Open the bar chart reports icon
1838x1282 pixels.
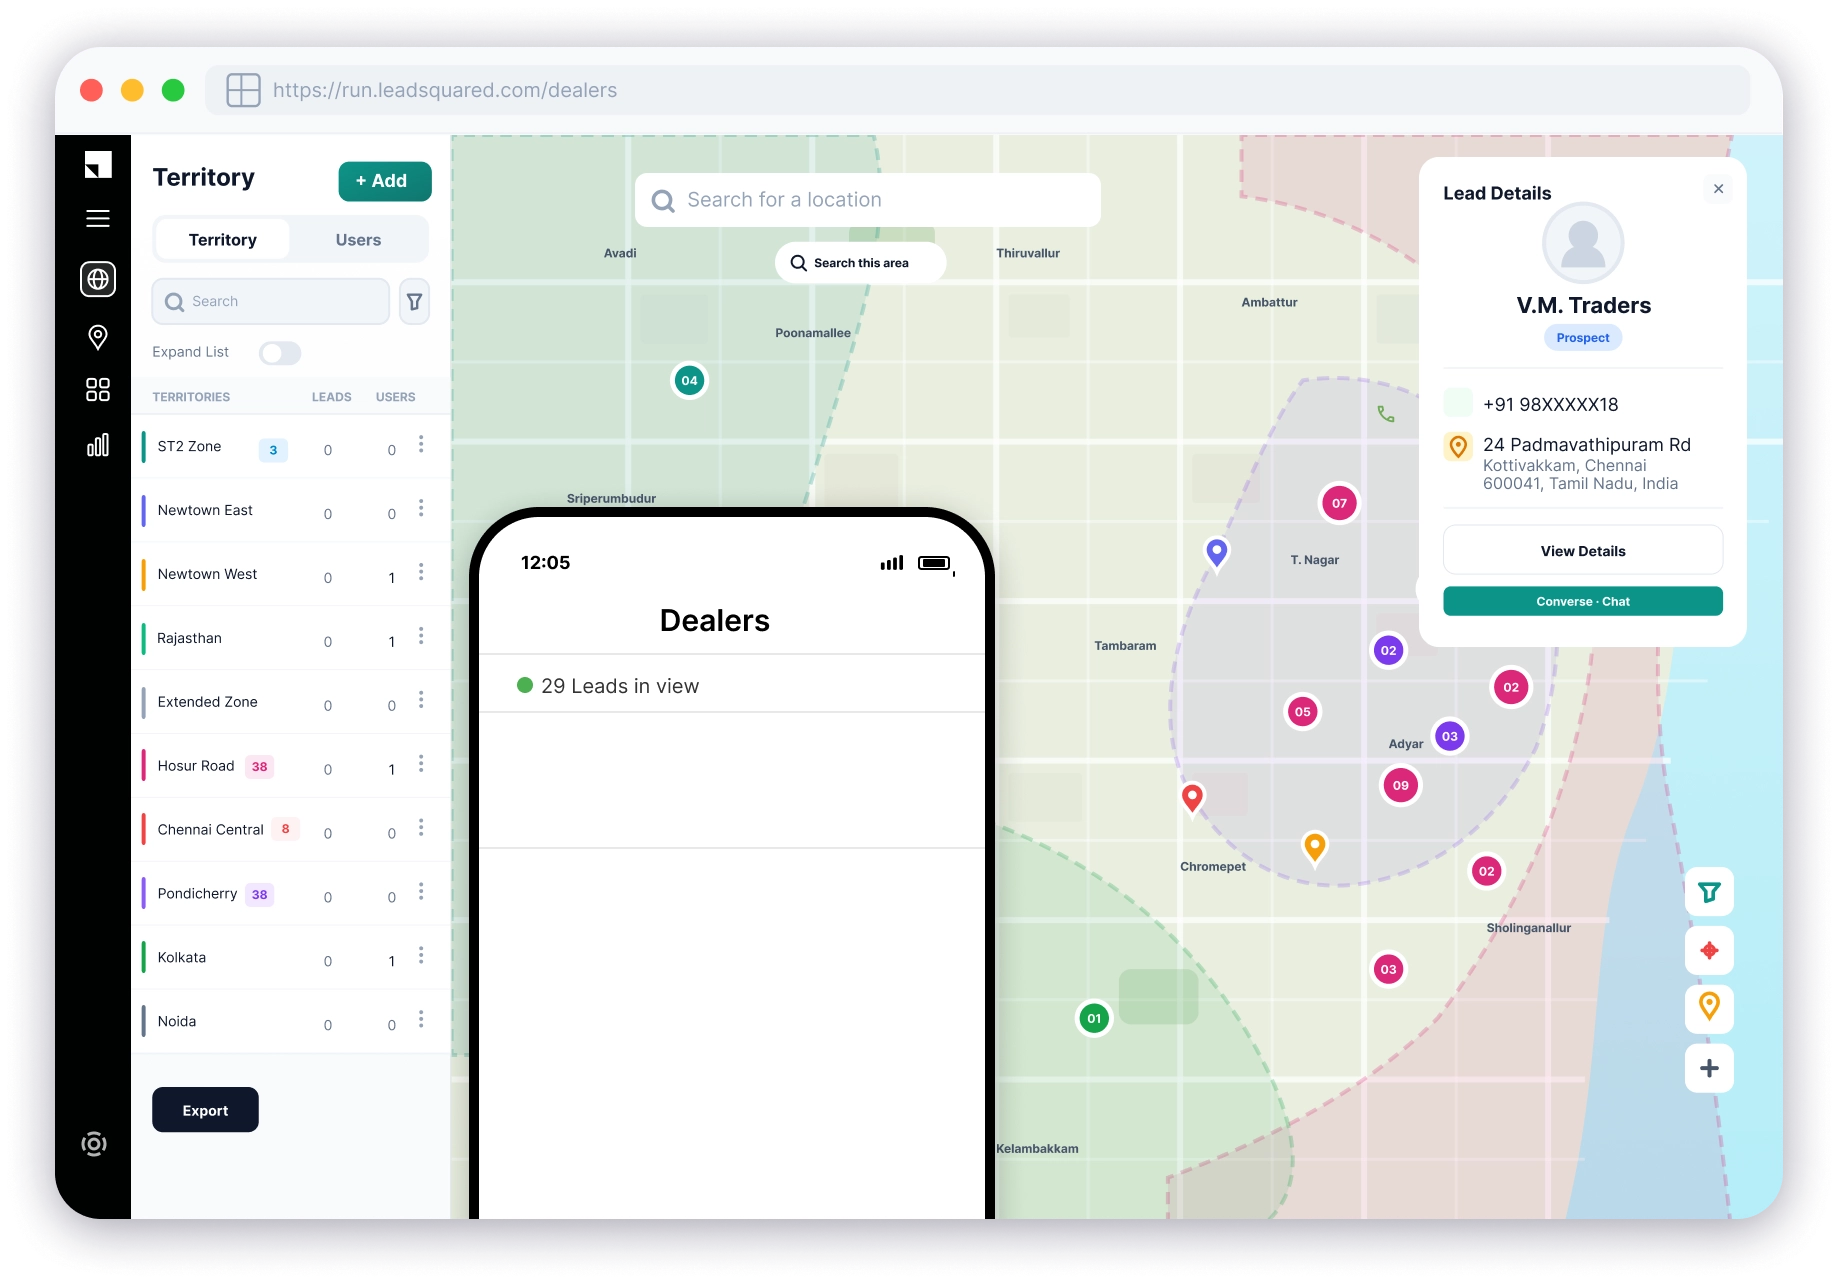tap(98, 445)
